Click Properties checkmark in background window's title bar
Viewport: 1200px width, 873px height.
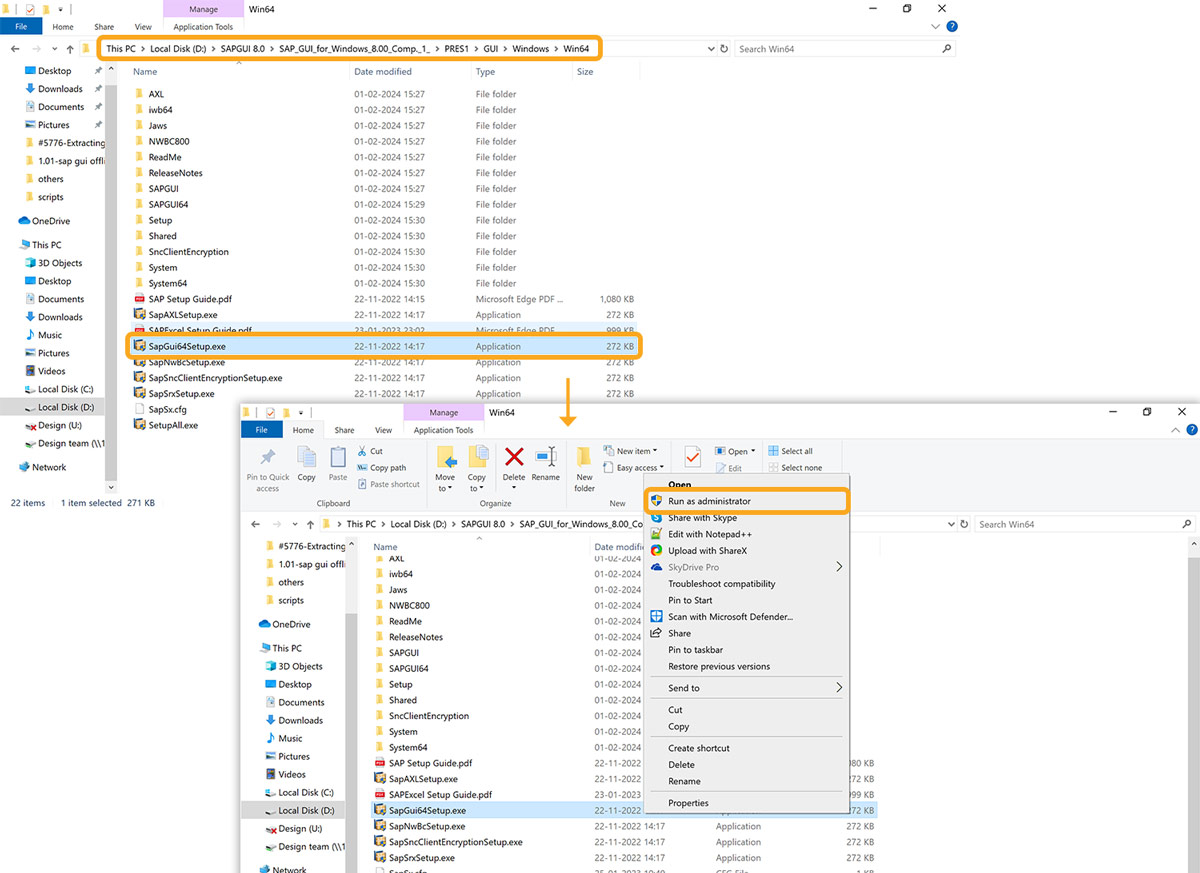[29, 8]
